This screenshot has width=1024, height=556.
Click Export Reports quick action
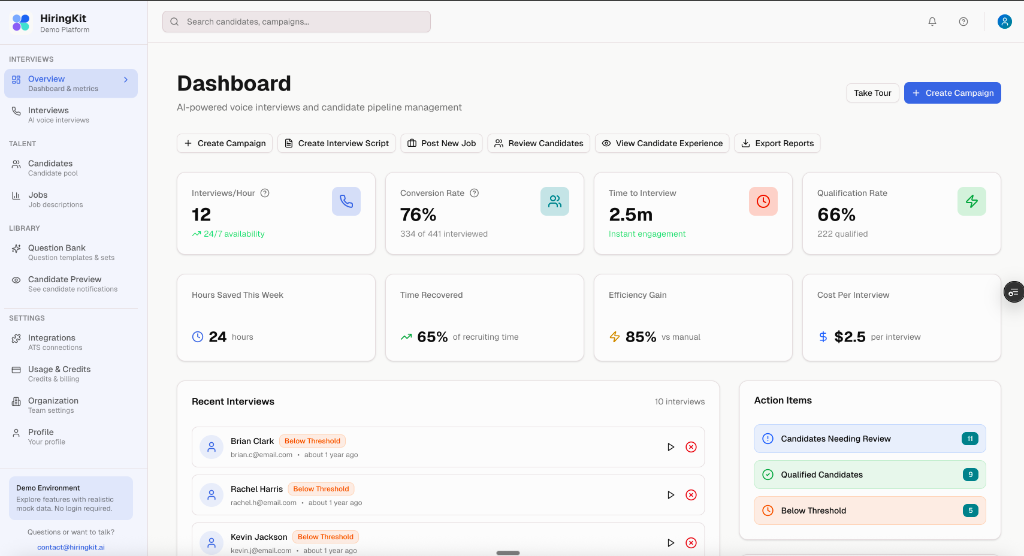(777, 143)
